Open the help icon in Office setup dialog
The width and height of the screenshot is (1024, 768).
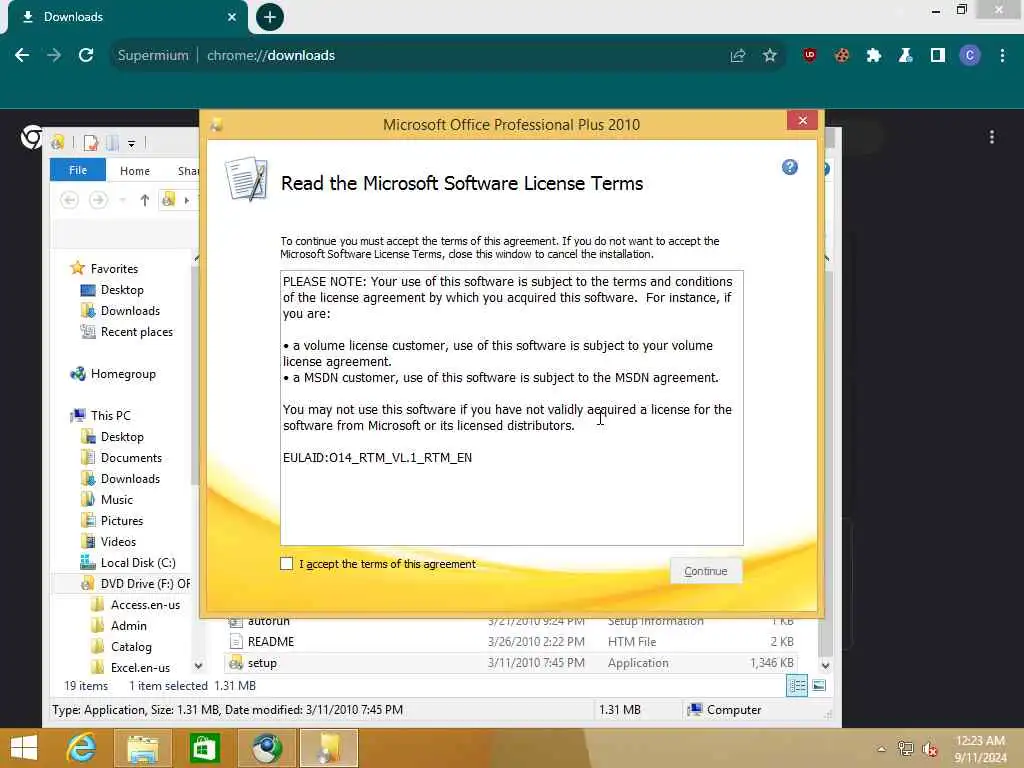click(790, 167)
